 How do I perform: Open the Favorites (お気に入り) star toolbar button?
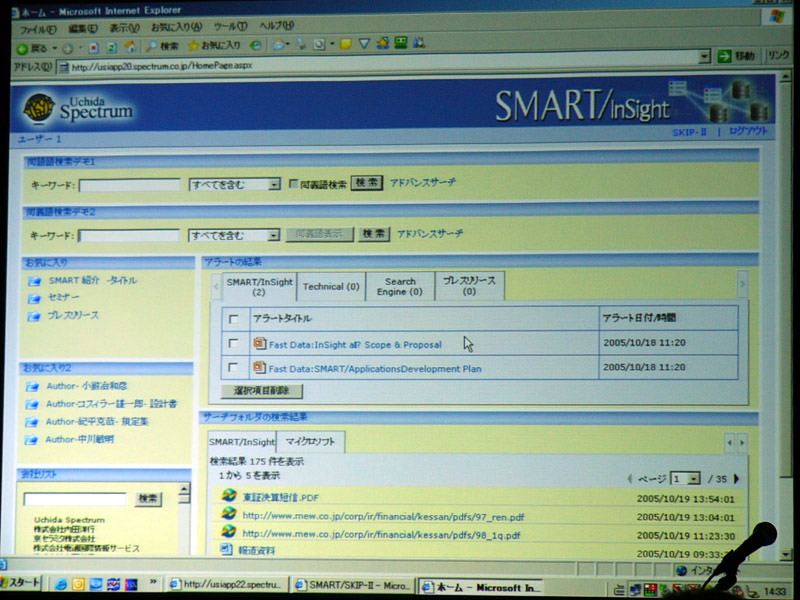click(x=214, y=45)
